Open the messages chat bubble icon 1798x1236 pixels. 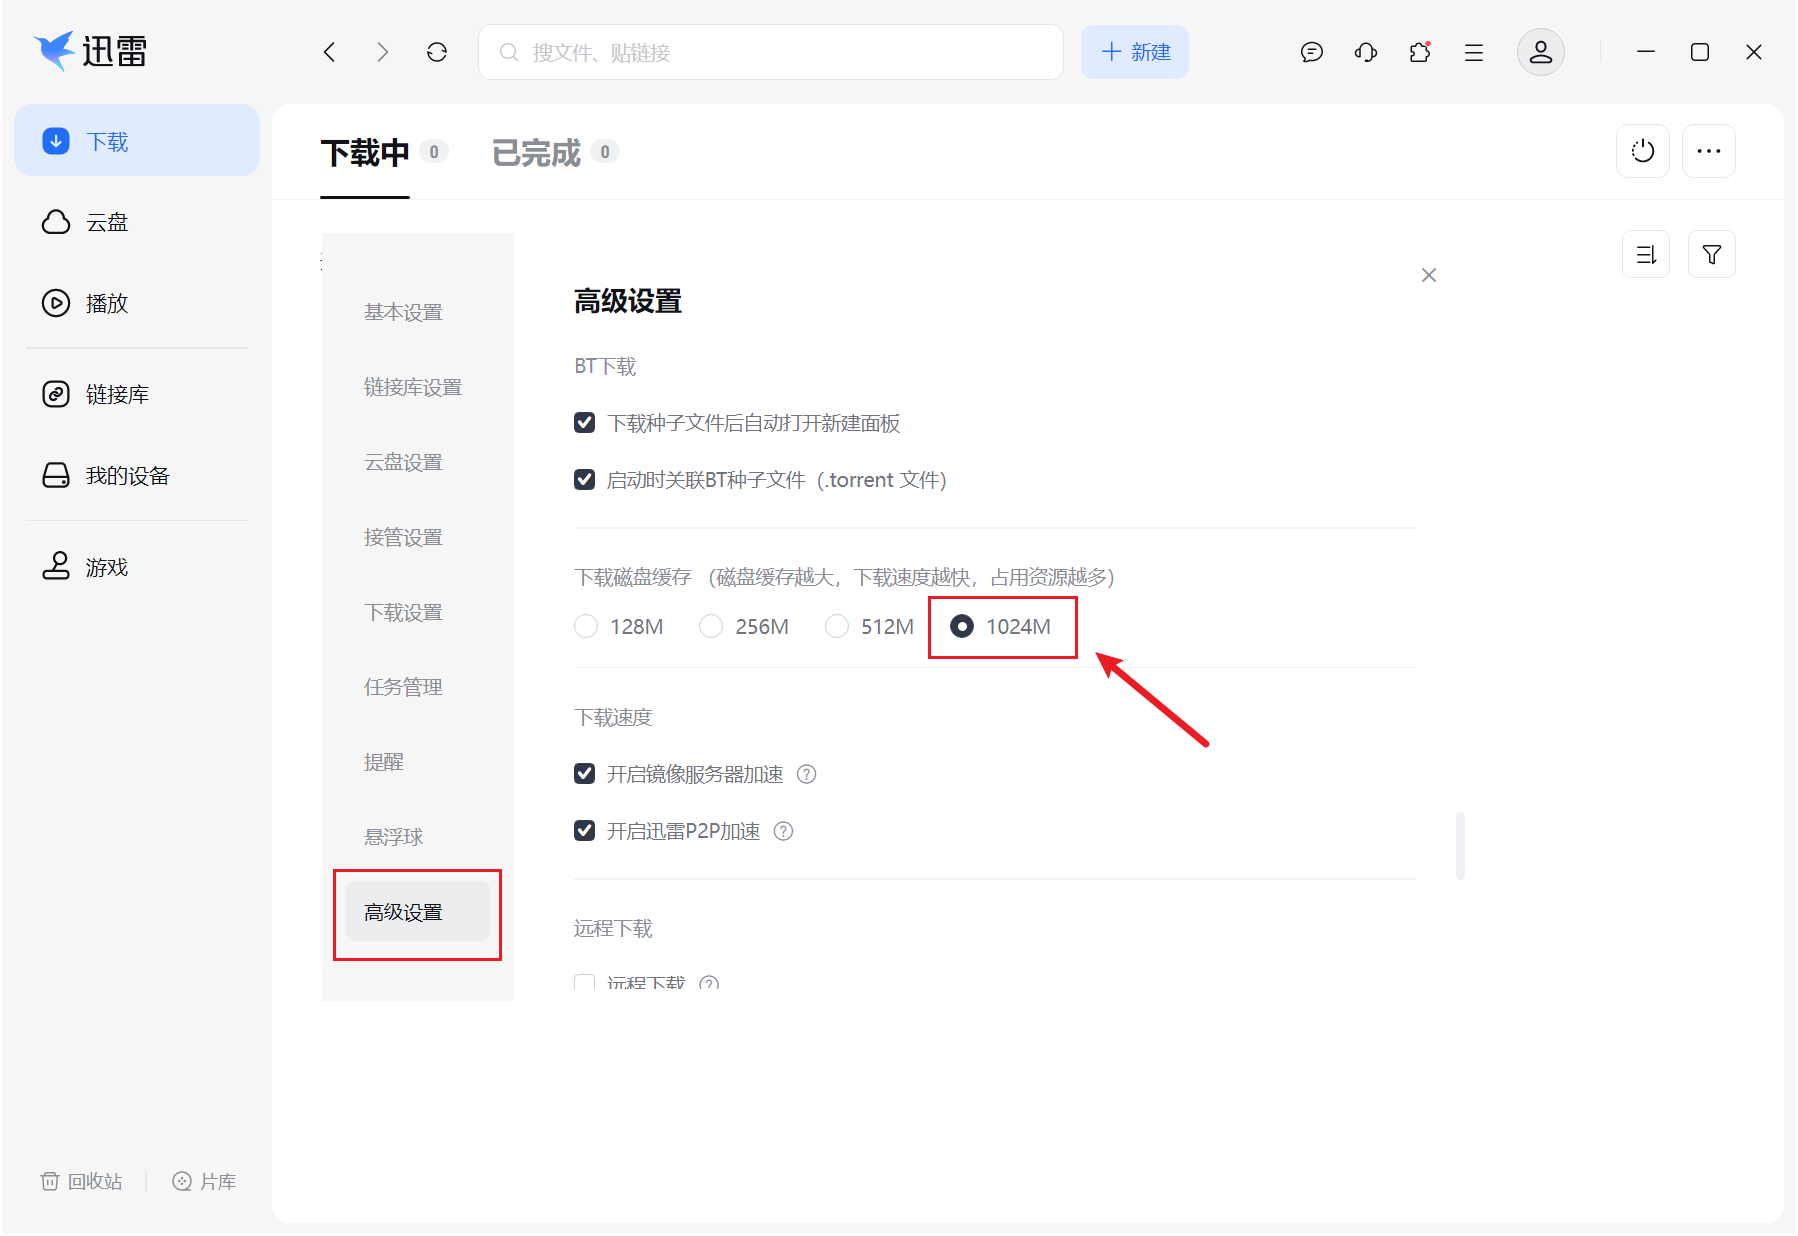coord(1312,52)
